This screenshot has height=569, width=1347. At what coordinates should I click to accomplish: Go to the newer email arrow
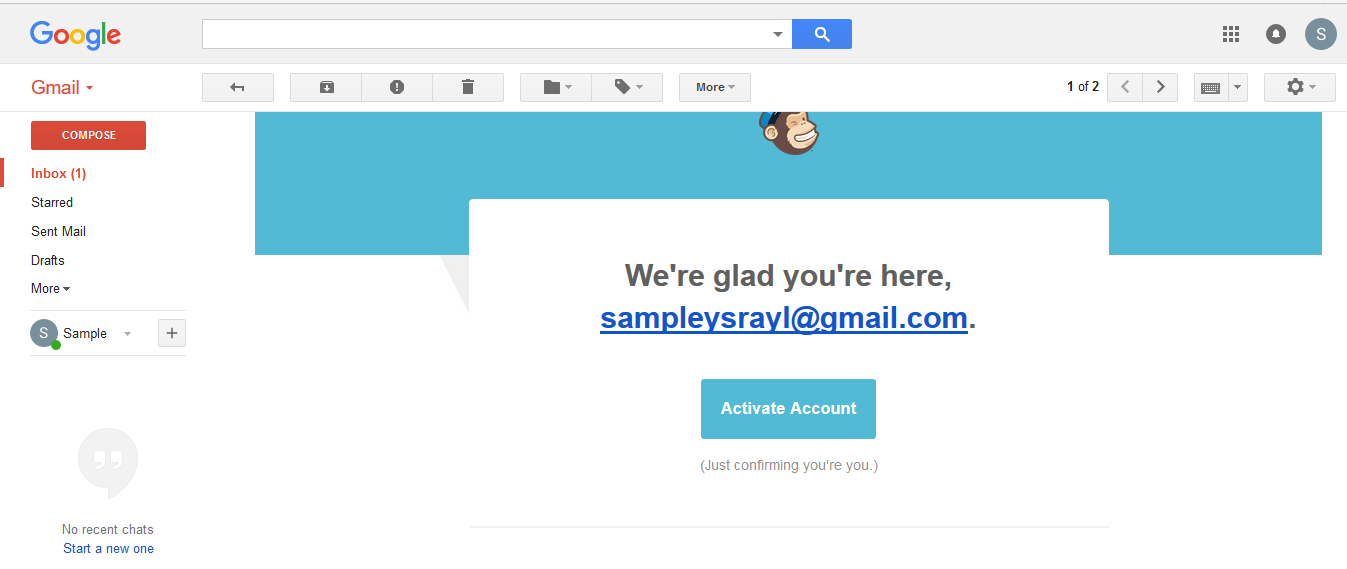[1125, 87]
